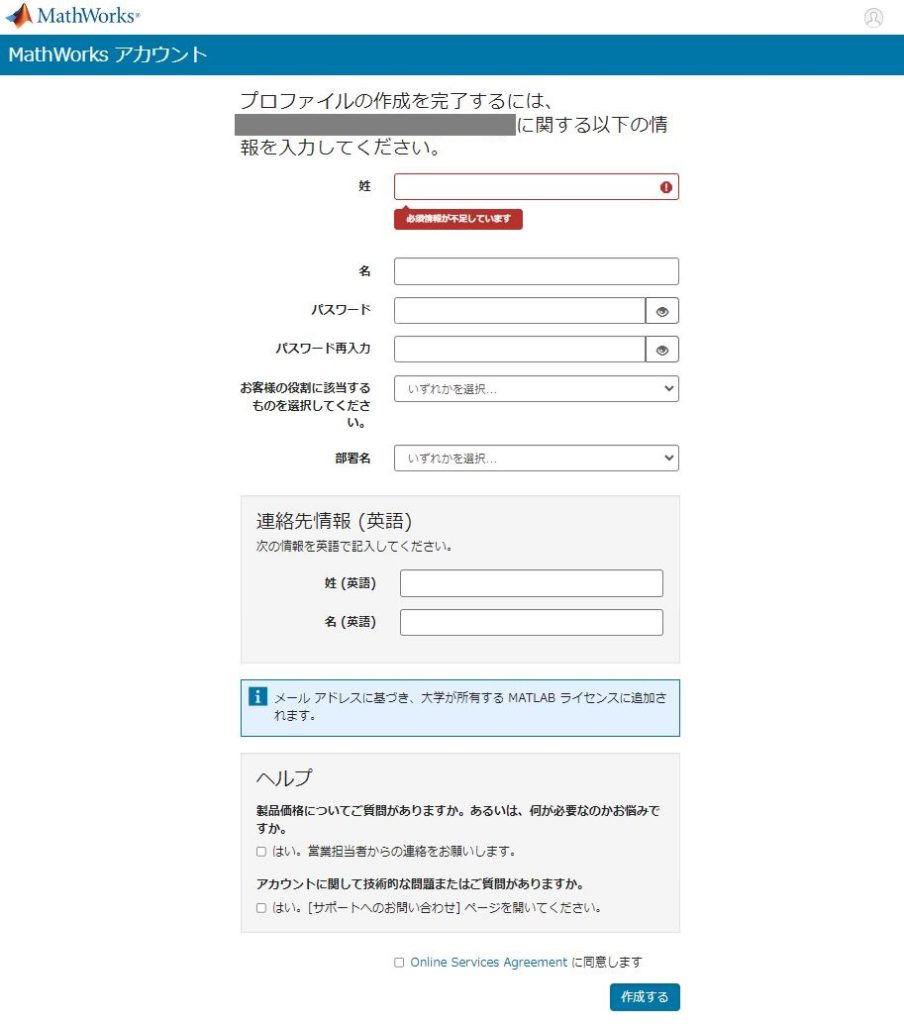904x1024 pixels.
Task: Open the user profile icon in header
Action: click(x=873, y=18)
